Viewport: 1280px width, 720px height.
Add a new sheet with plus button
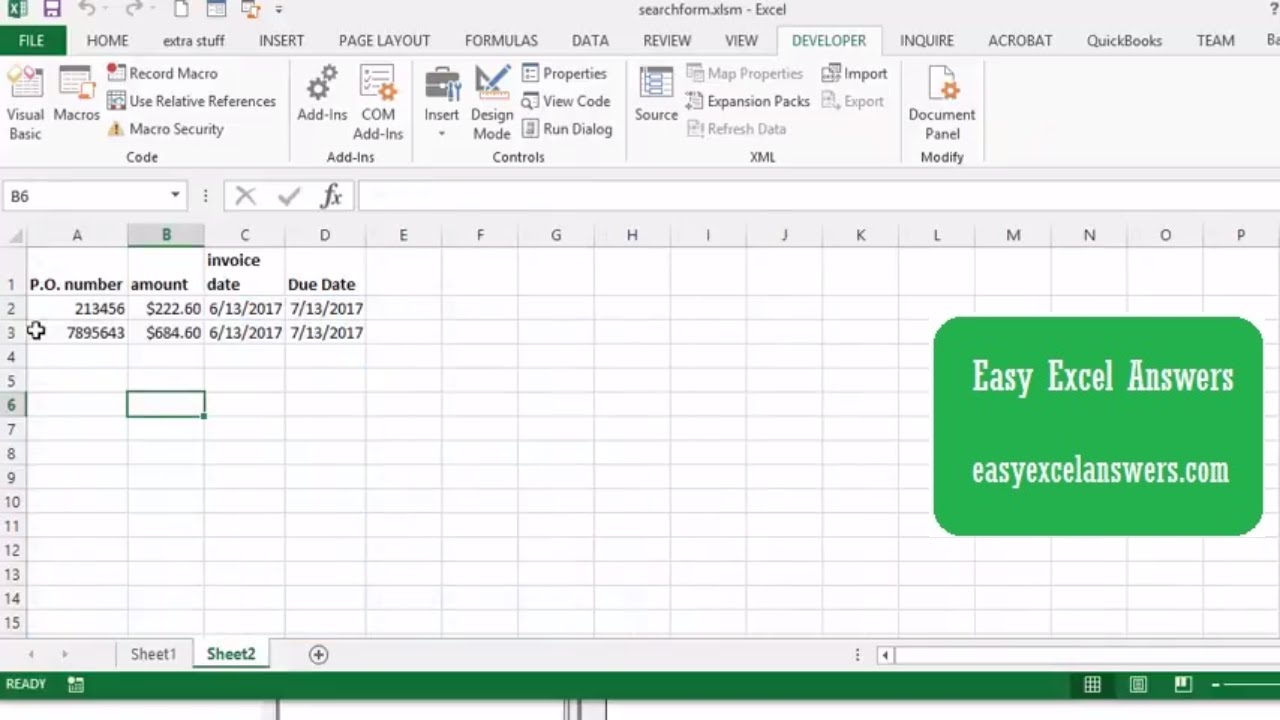click(318, 654)
